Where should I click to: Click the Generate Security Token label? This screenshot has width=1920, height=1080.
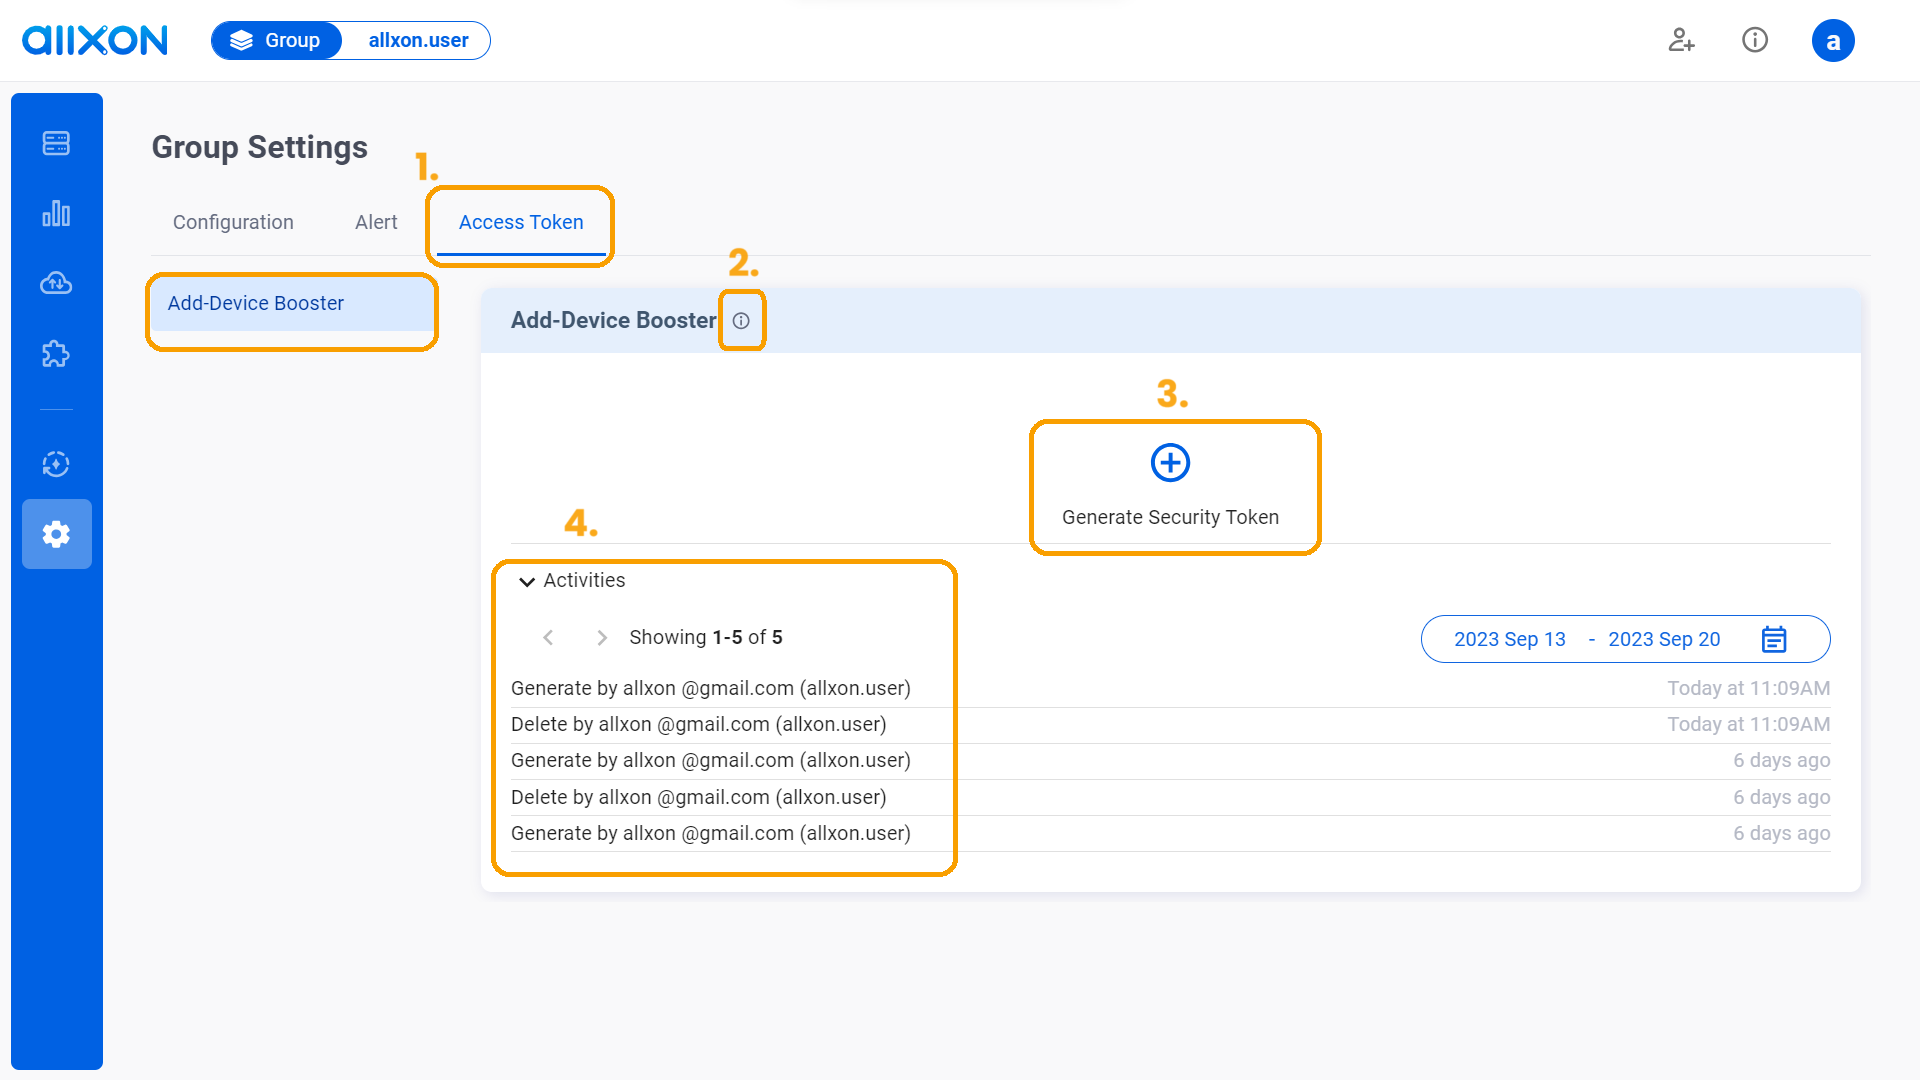coord(1170,517)
